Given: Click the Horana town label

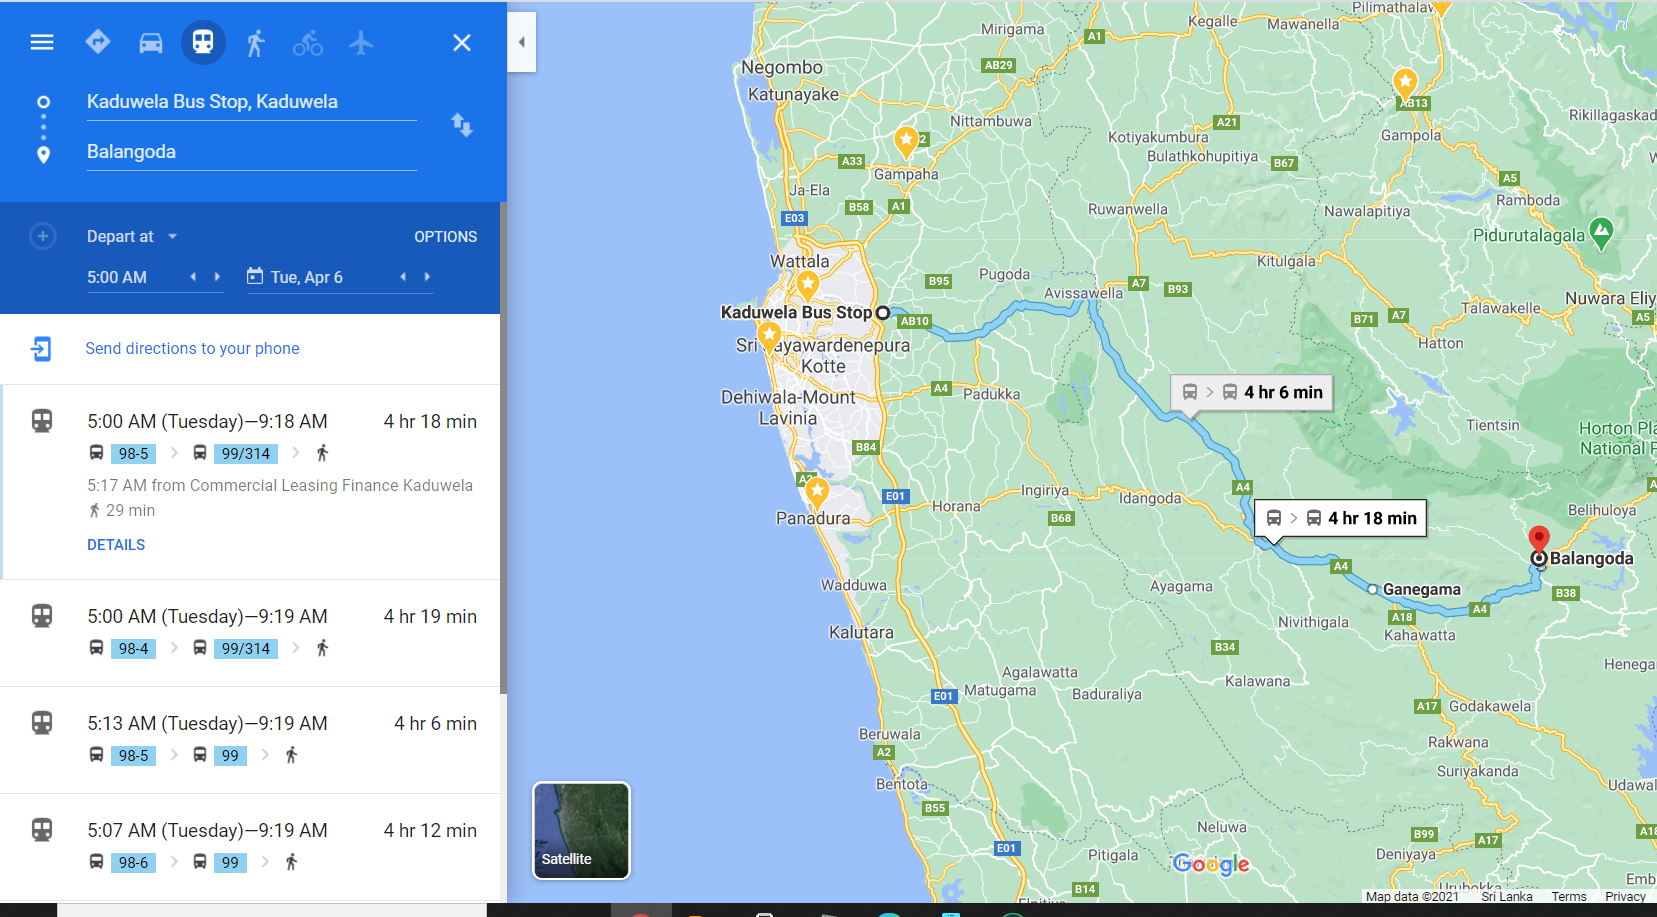Looking at the screenshot, I should (956, 507).
